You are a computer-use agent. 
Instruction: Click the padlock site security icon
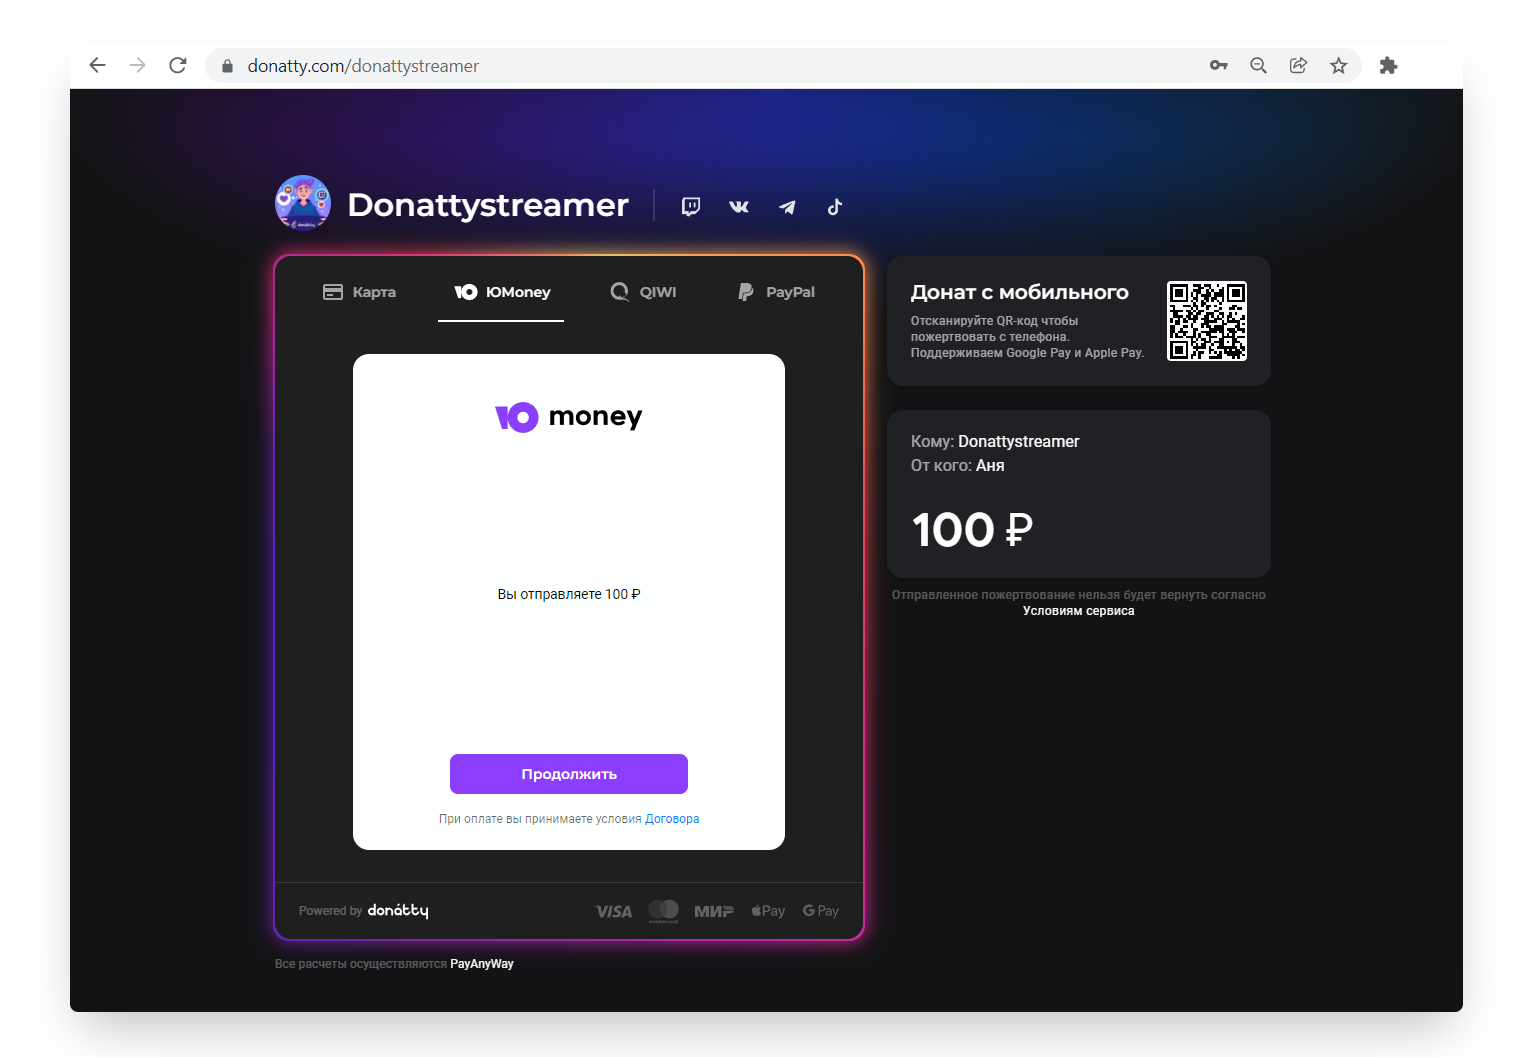(227, 66)
